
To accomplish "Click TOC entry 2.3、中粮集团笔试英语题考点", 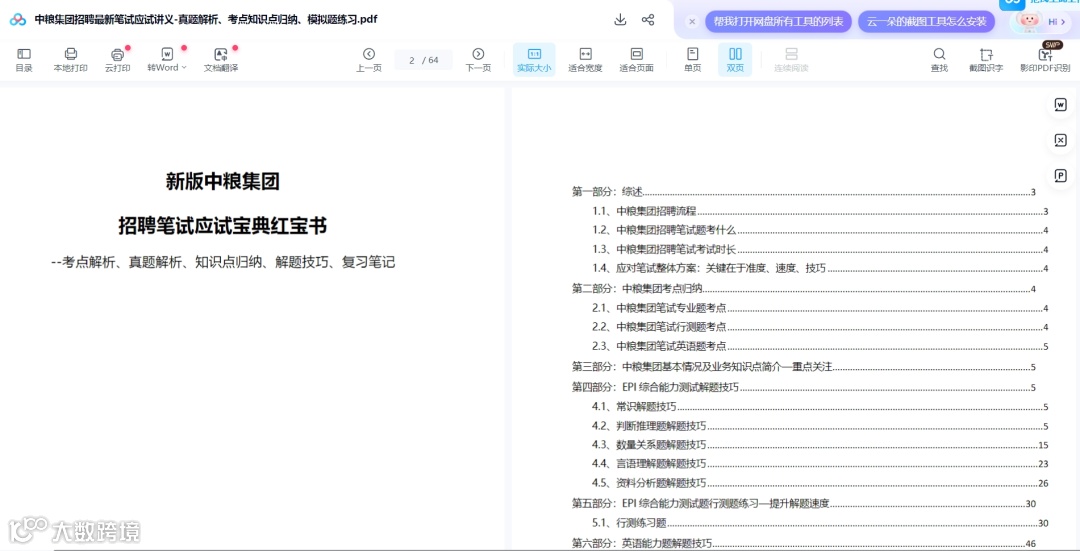I will [820, 346].
